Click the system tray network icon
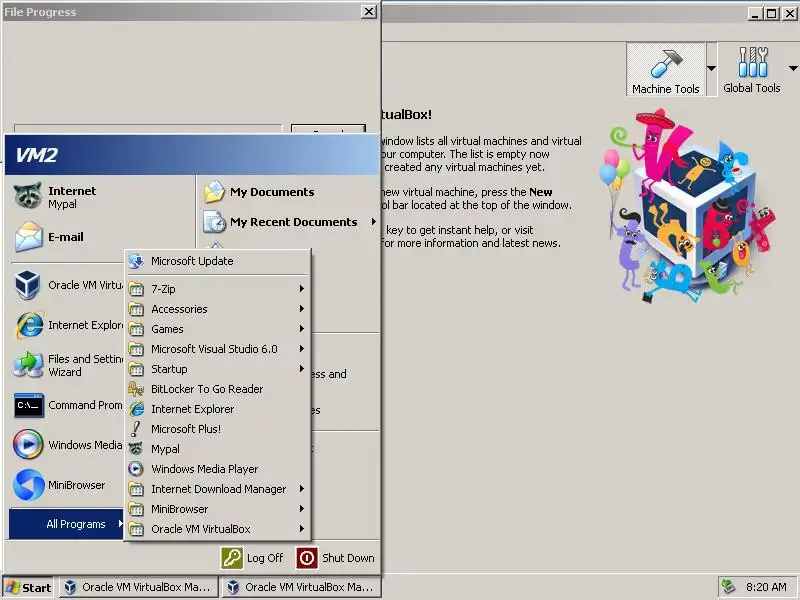The width and height of the screenshot is (800, 600). pyautogui.click(x=729, y=587)
